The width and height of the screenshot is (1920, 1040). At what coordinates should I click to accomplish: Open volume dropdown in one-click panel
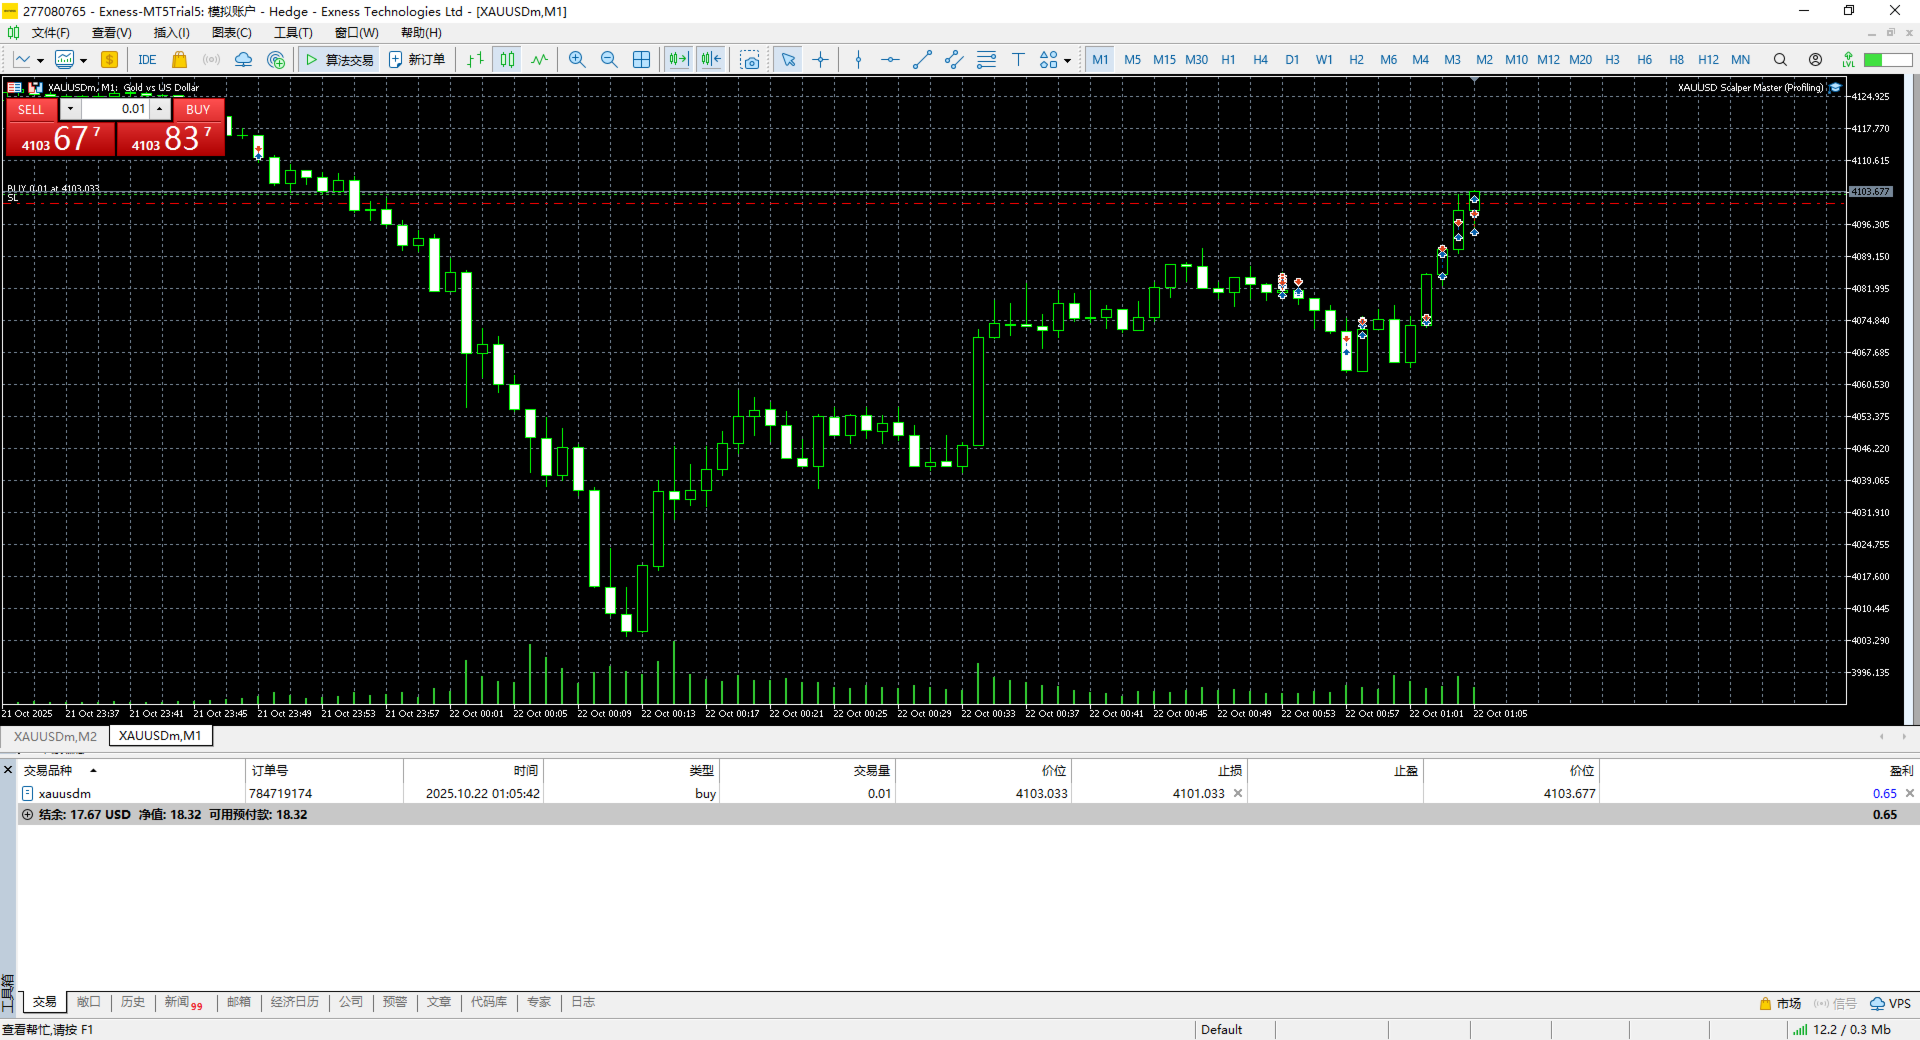pos(70,109)
